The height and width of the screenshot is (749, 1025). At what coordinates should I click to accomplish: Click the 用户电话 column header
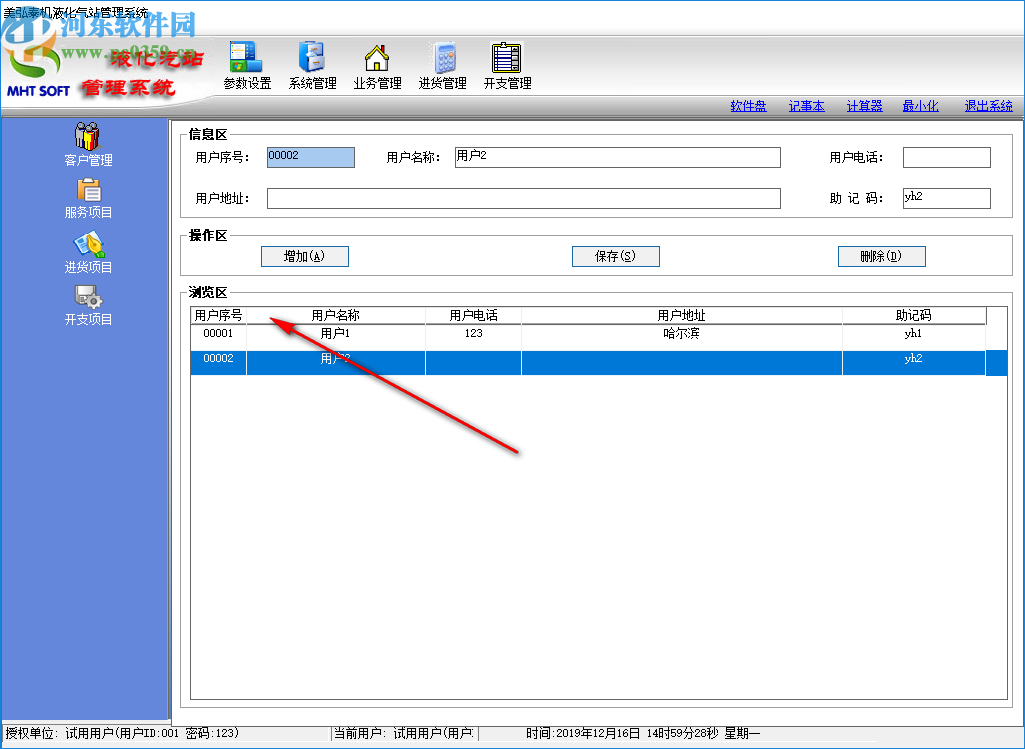473,315
